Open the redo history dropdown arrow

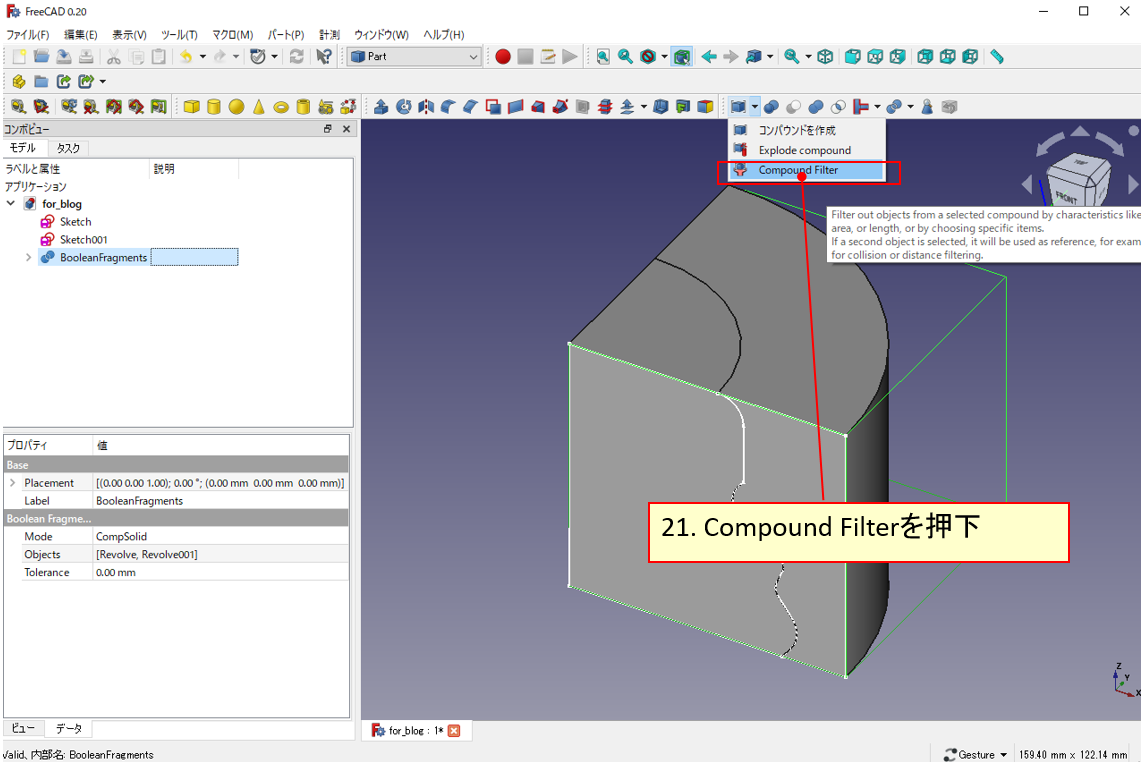click(x=236, y=56)
